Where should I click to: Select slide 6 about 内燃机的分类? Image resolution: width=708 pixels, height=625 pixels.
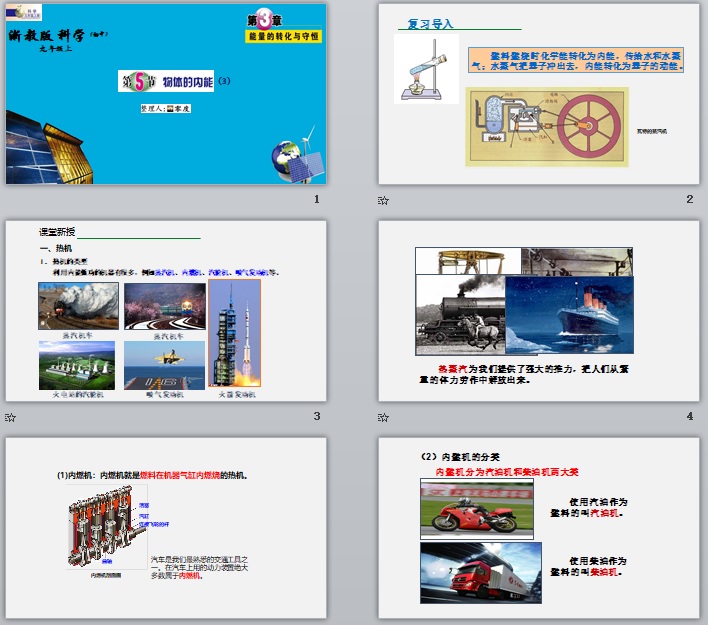tap(539, 528)
